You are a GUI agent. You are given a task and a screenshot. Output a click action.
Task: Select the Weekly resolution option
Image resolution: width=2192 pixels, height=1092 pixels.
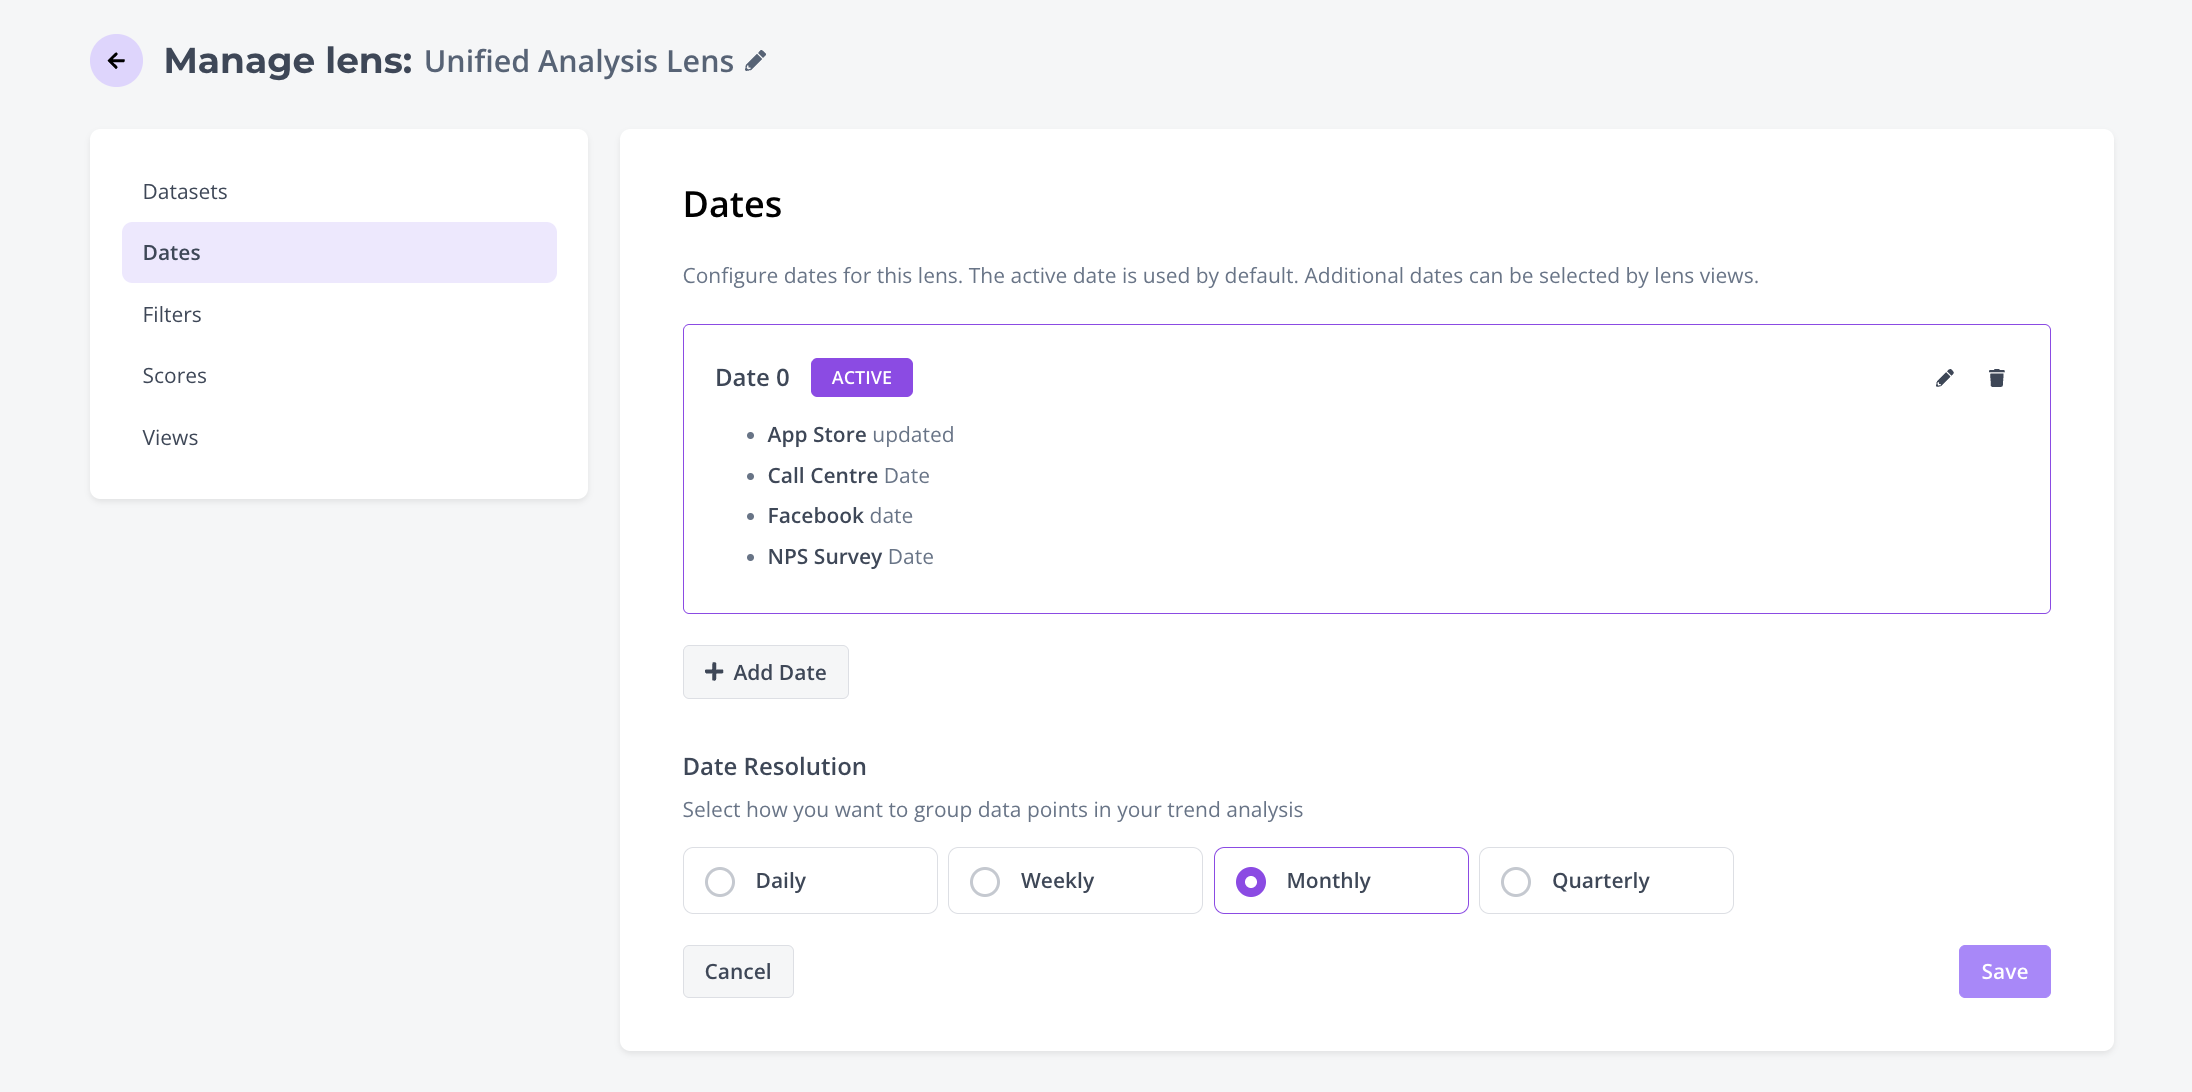tap(985, 881)
